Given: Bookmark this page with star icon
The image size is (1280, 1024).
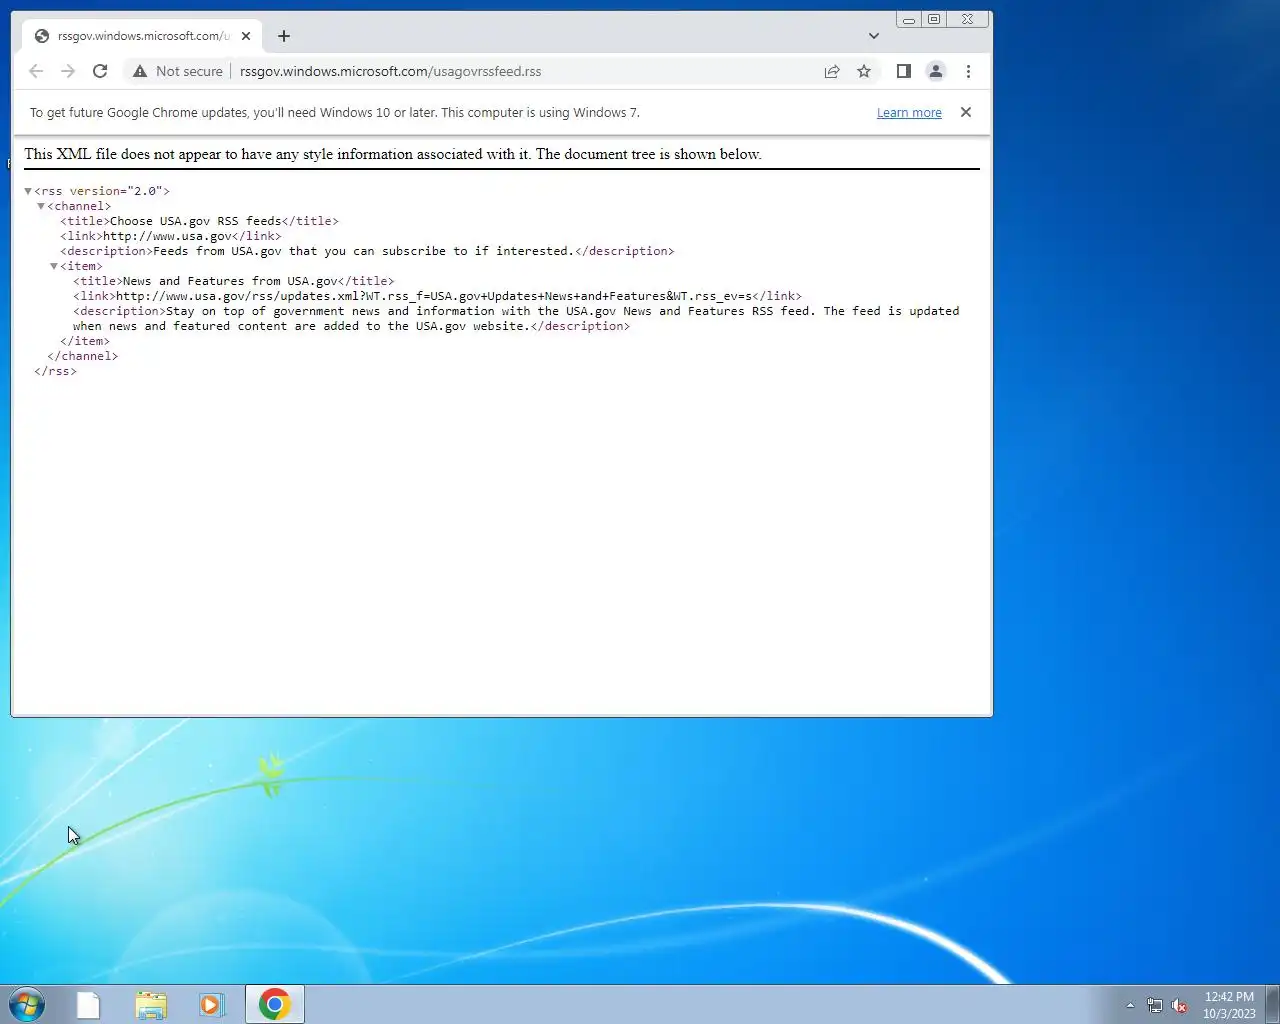Looking at the screenshot, I should click(864, 71).
